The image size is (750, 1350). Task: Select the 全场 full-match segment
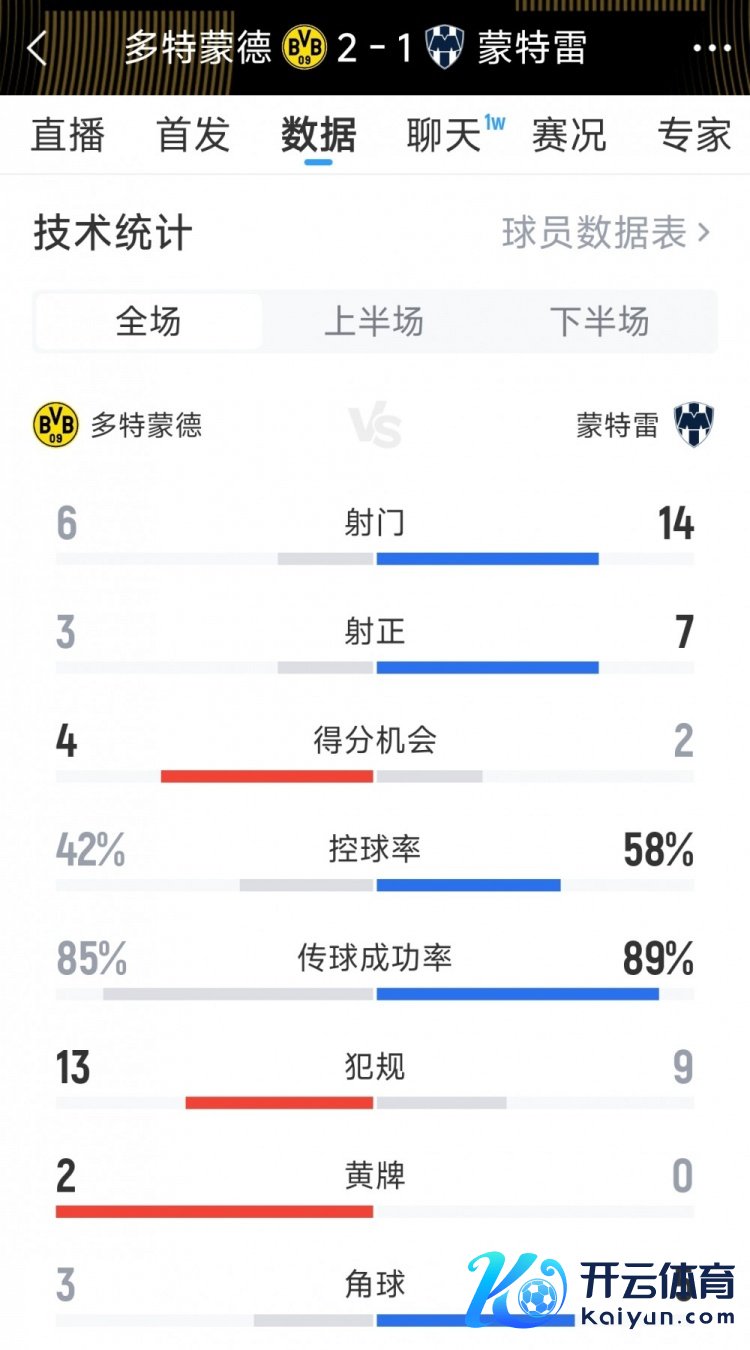click(x=149, y=322)
